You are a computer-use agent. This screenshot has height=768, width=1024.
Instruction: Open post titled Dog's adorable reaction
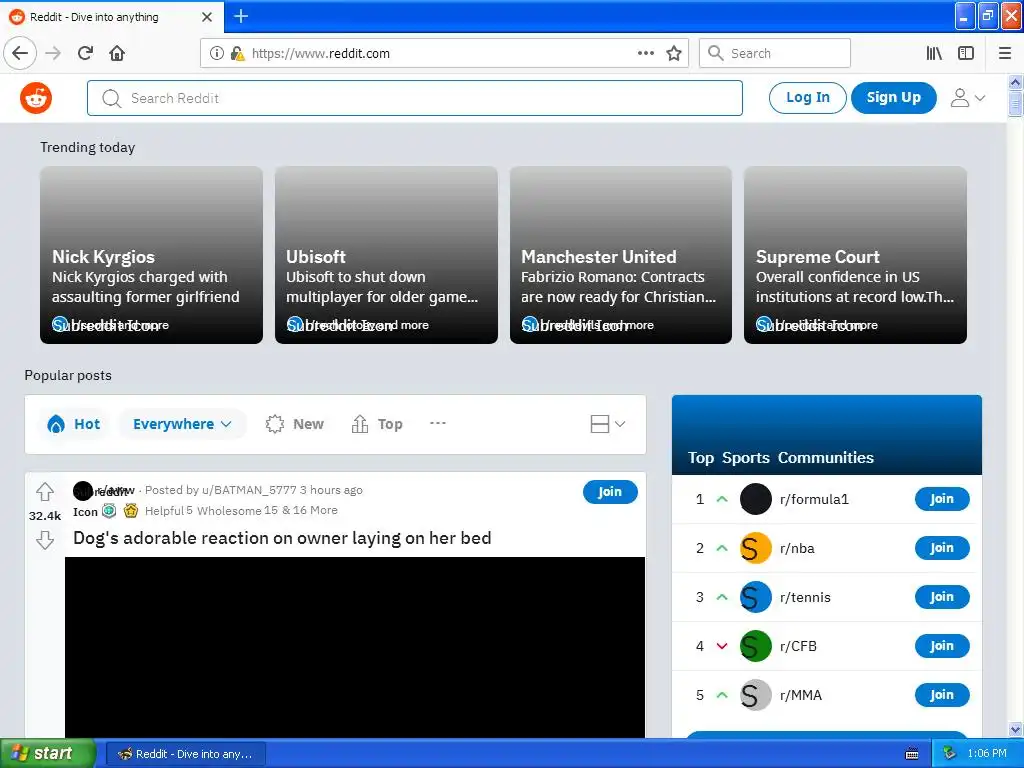(x=282, y=538)
